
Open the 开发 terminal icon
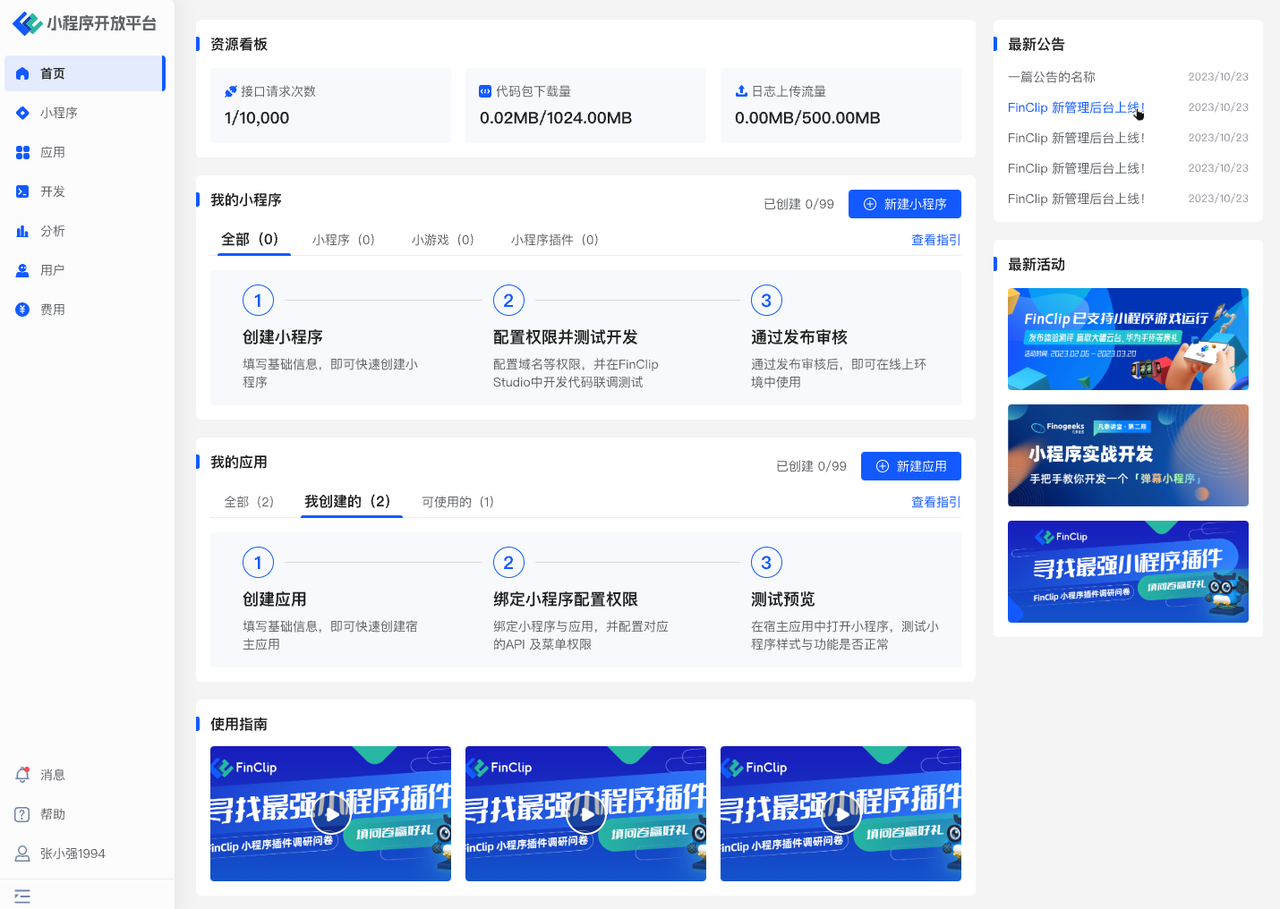23,191
